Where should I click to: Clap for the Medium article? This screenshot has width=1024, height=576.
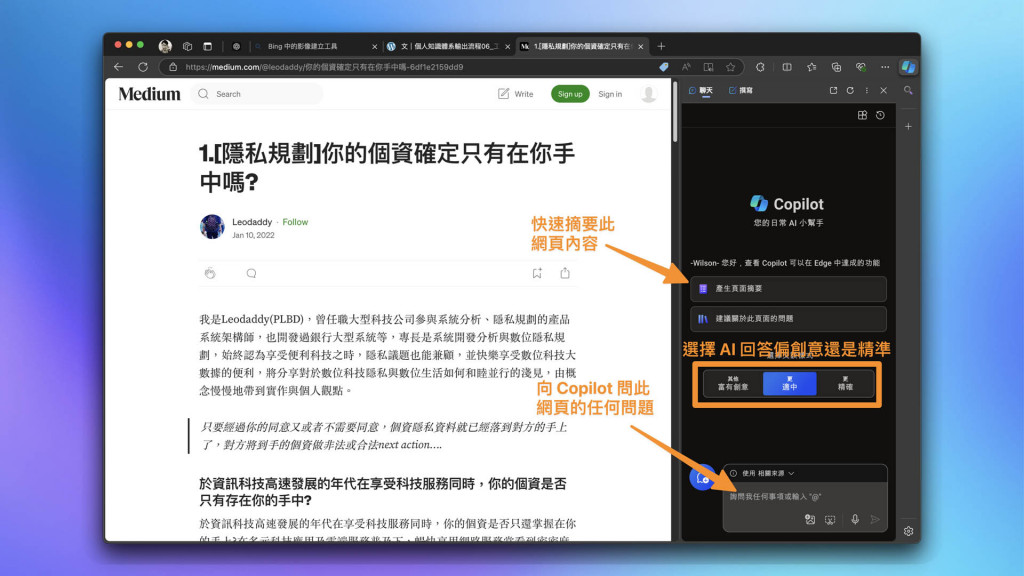coord(210,273)
